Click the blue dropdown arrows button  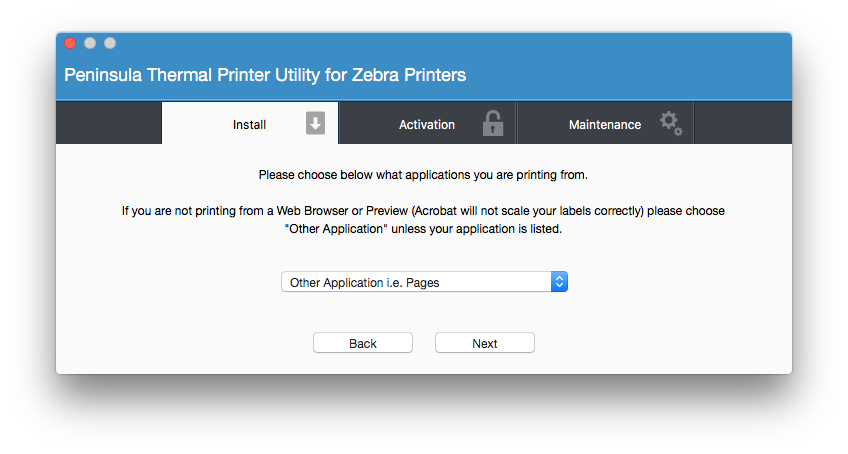coord(560,282)
